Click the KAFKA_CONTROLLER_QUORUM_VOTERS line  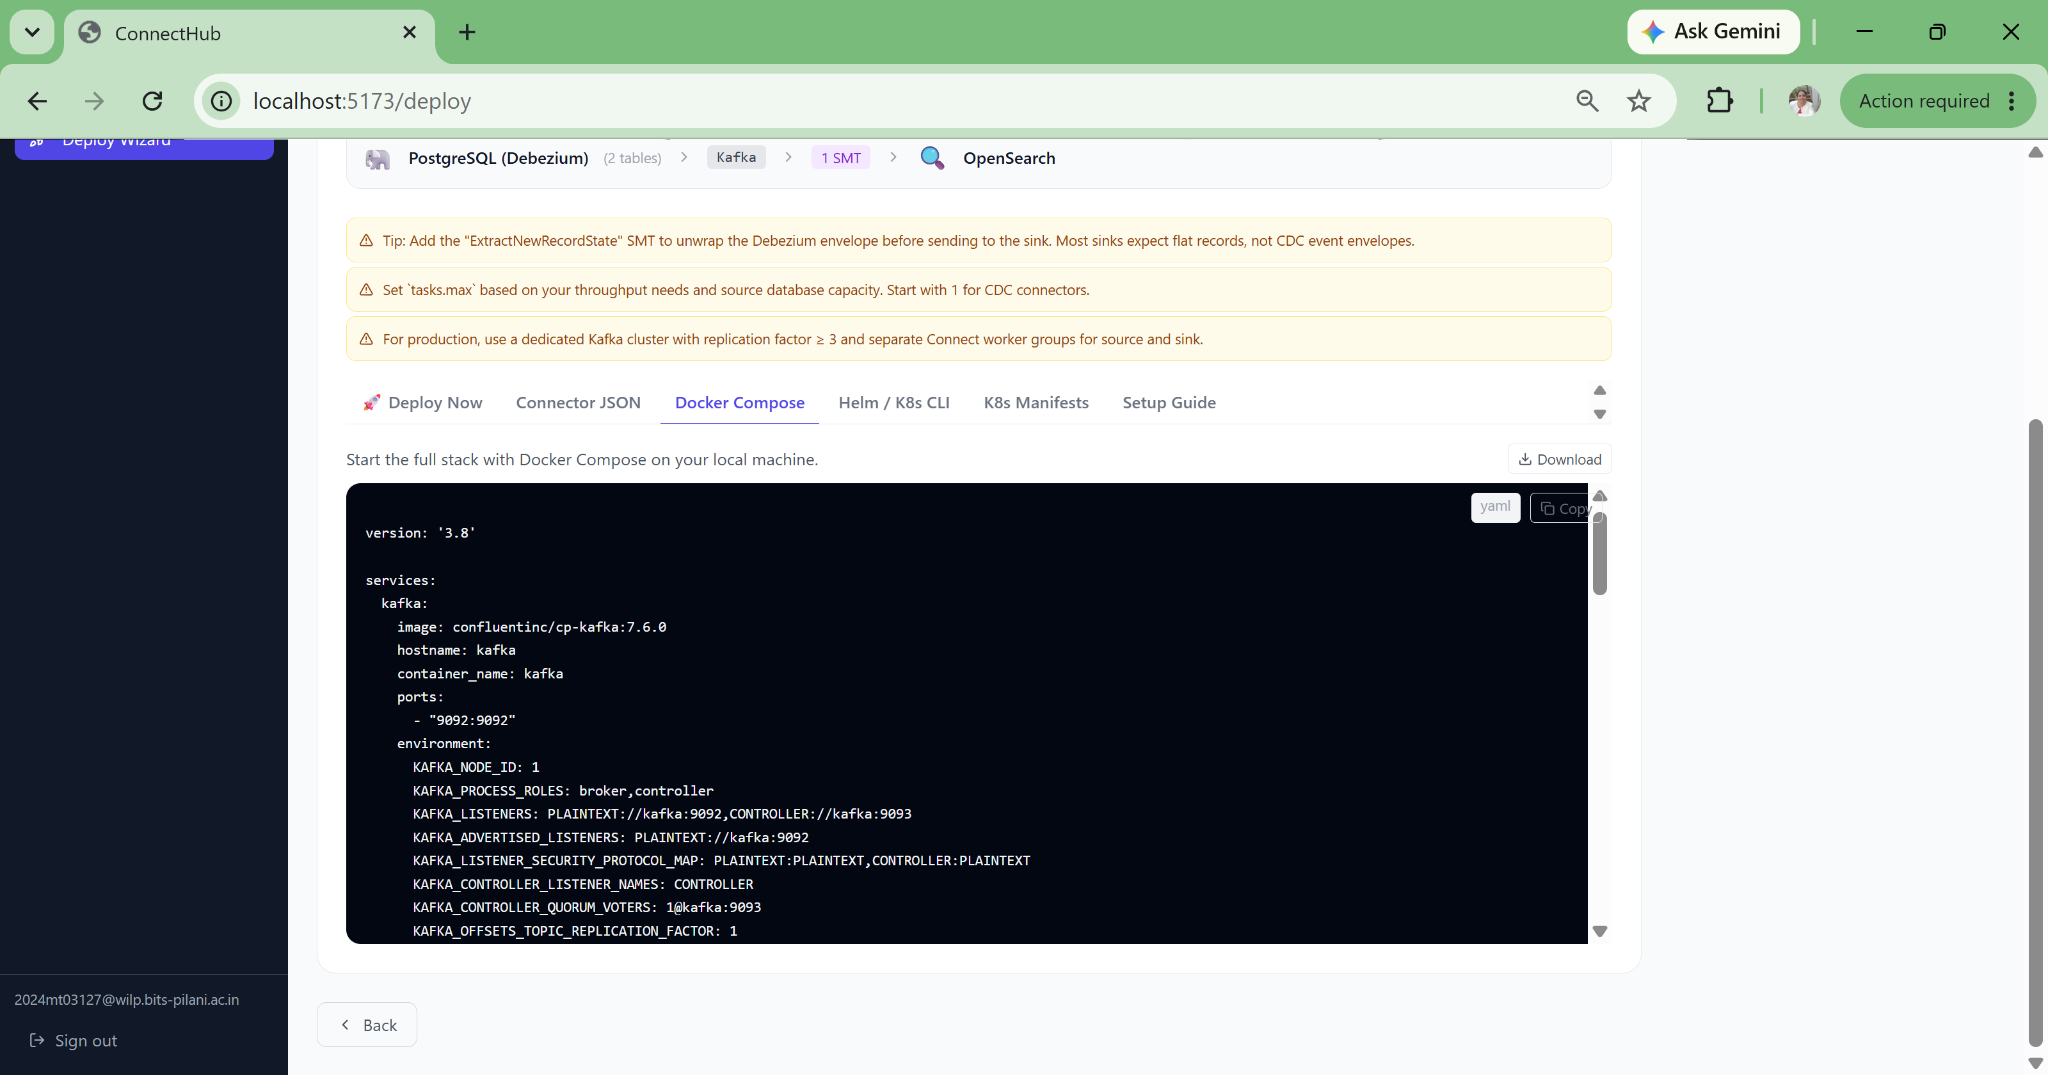tap(587, 908)
